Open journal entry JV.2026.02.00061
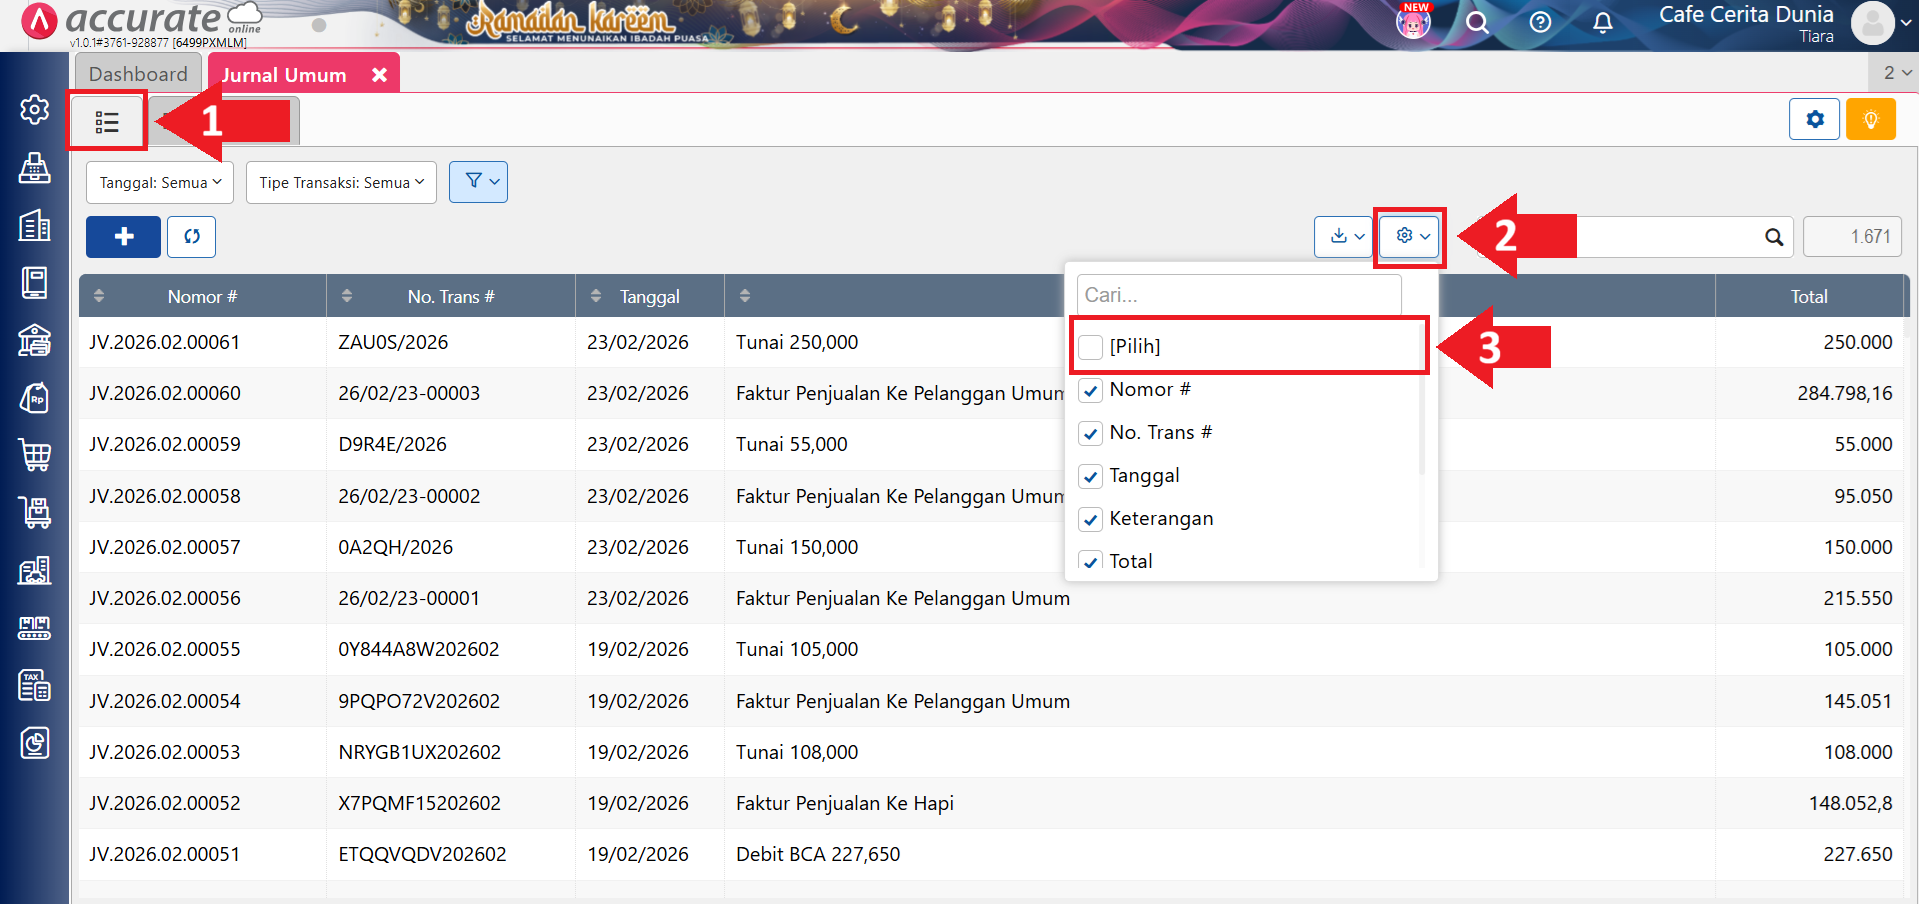The width and height of the screenshot is (1919, 904). [x=165, y=342]
